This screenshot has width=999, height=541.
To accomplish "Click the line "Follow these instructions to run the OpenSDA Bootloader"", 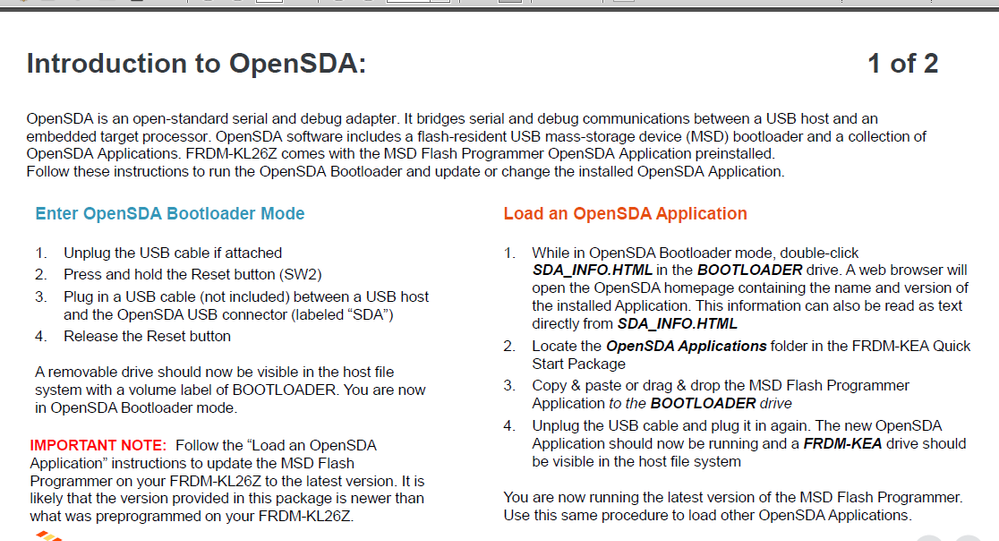I will [405, 172].
